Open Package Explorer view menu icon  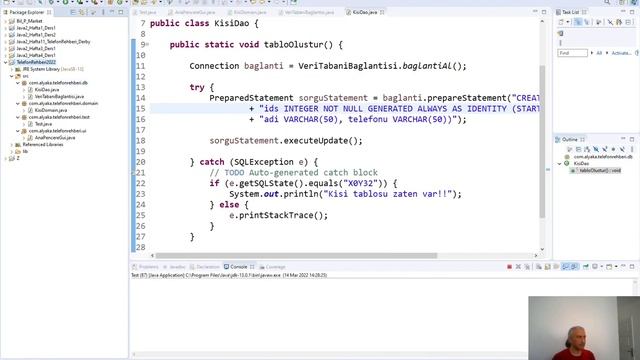pyautogui.click(x=103, y=12)
